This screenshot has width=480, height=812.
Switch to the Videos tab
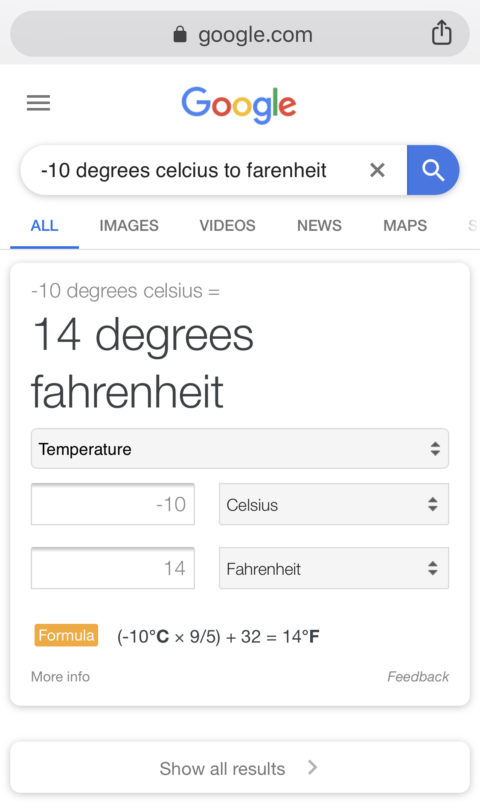pyautogui.click(x=227, y=225)
